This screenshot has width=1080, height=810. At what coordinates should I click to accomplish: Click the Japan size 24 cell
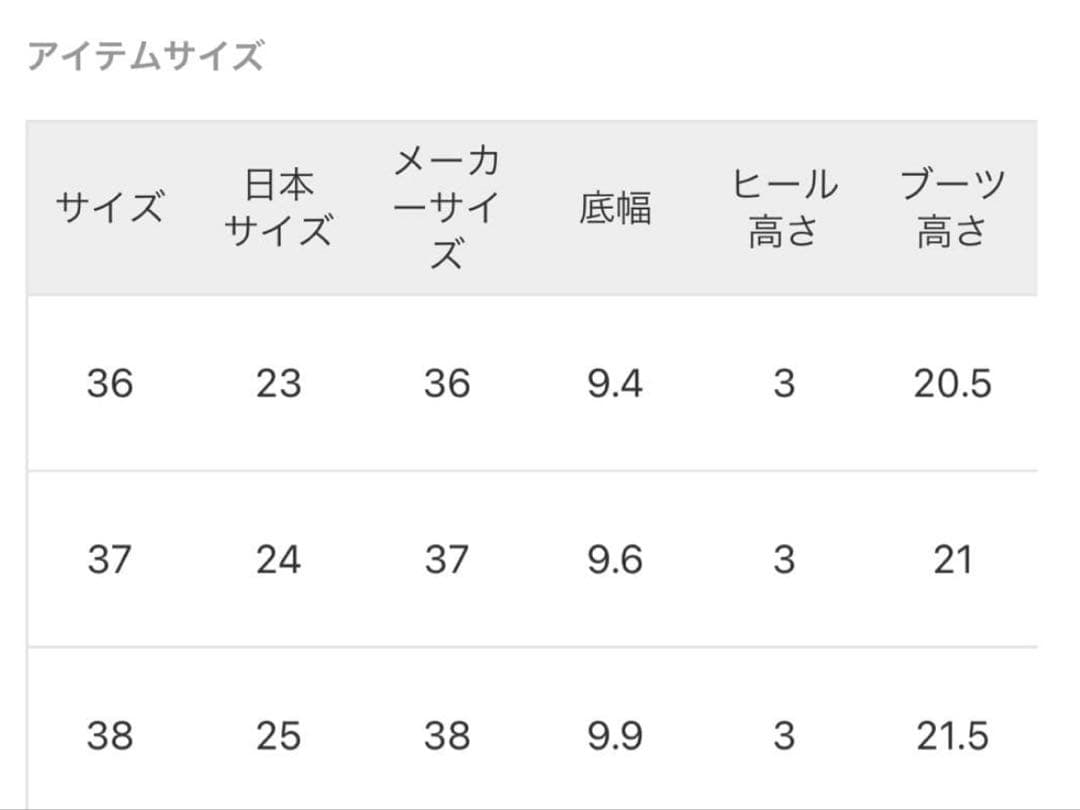pos(277,559)
